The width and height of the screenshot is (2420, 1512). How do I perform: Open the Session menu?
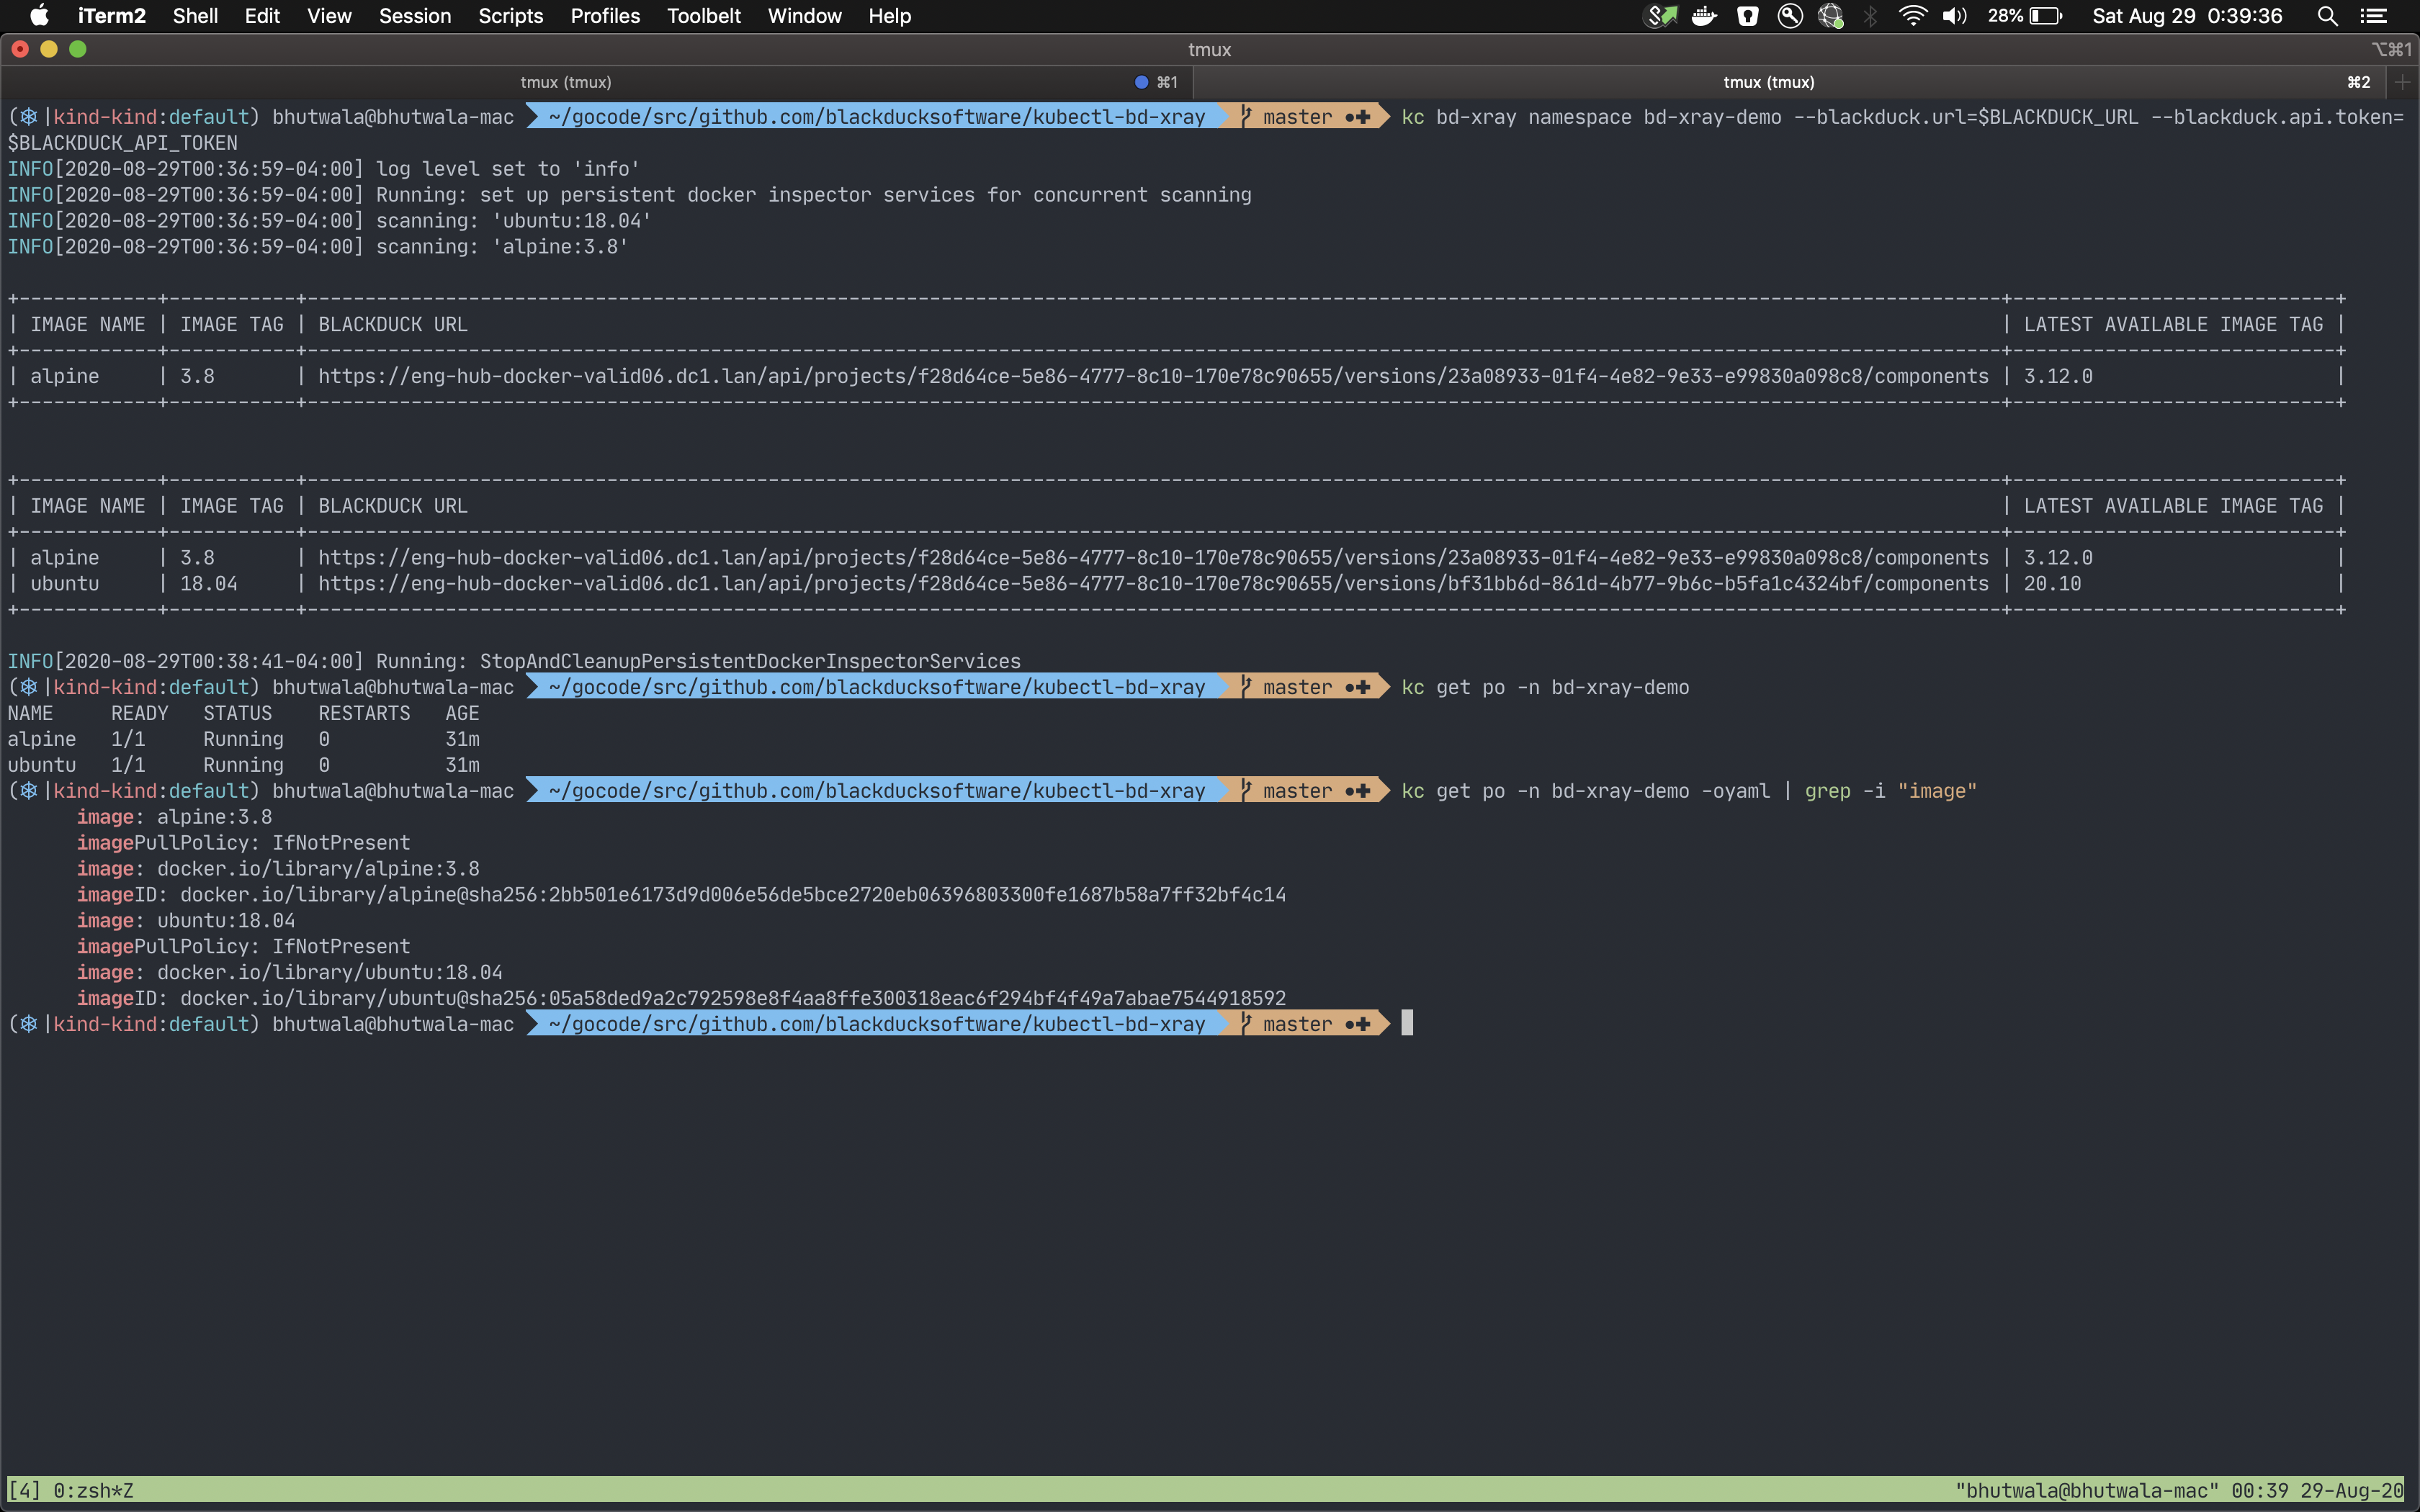pos(414,16)
